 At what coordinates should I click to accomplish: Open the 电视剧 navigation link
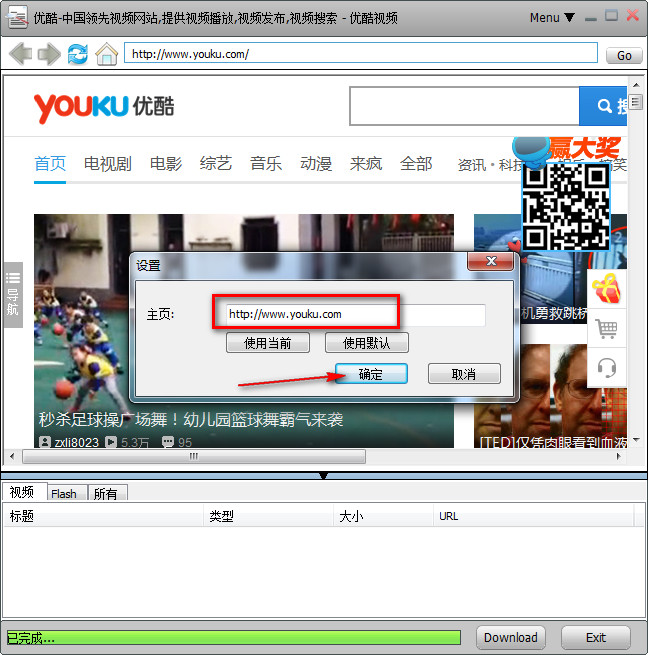pyautogui.click(x=108, y=164)
